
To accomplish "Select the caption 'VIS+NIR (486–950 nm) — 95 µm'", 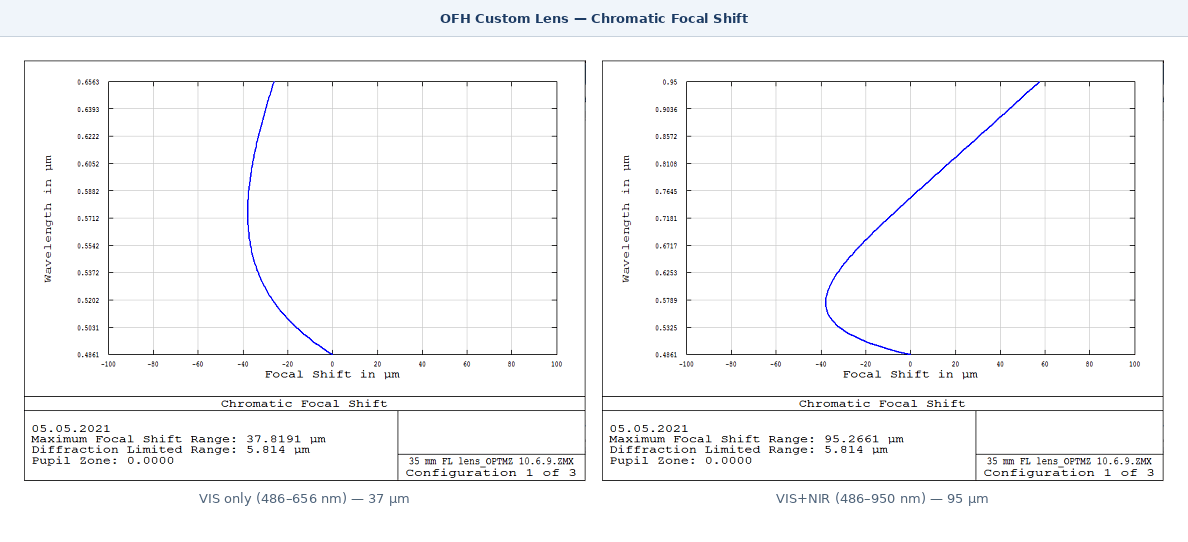I will [883, 499].
